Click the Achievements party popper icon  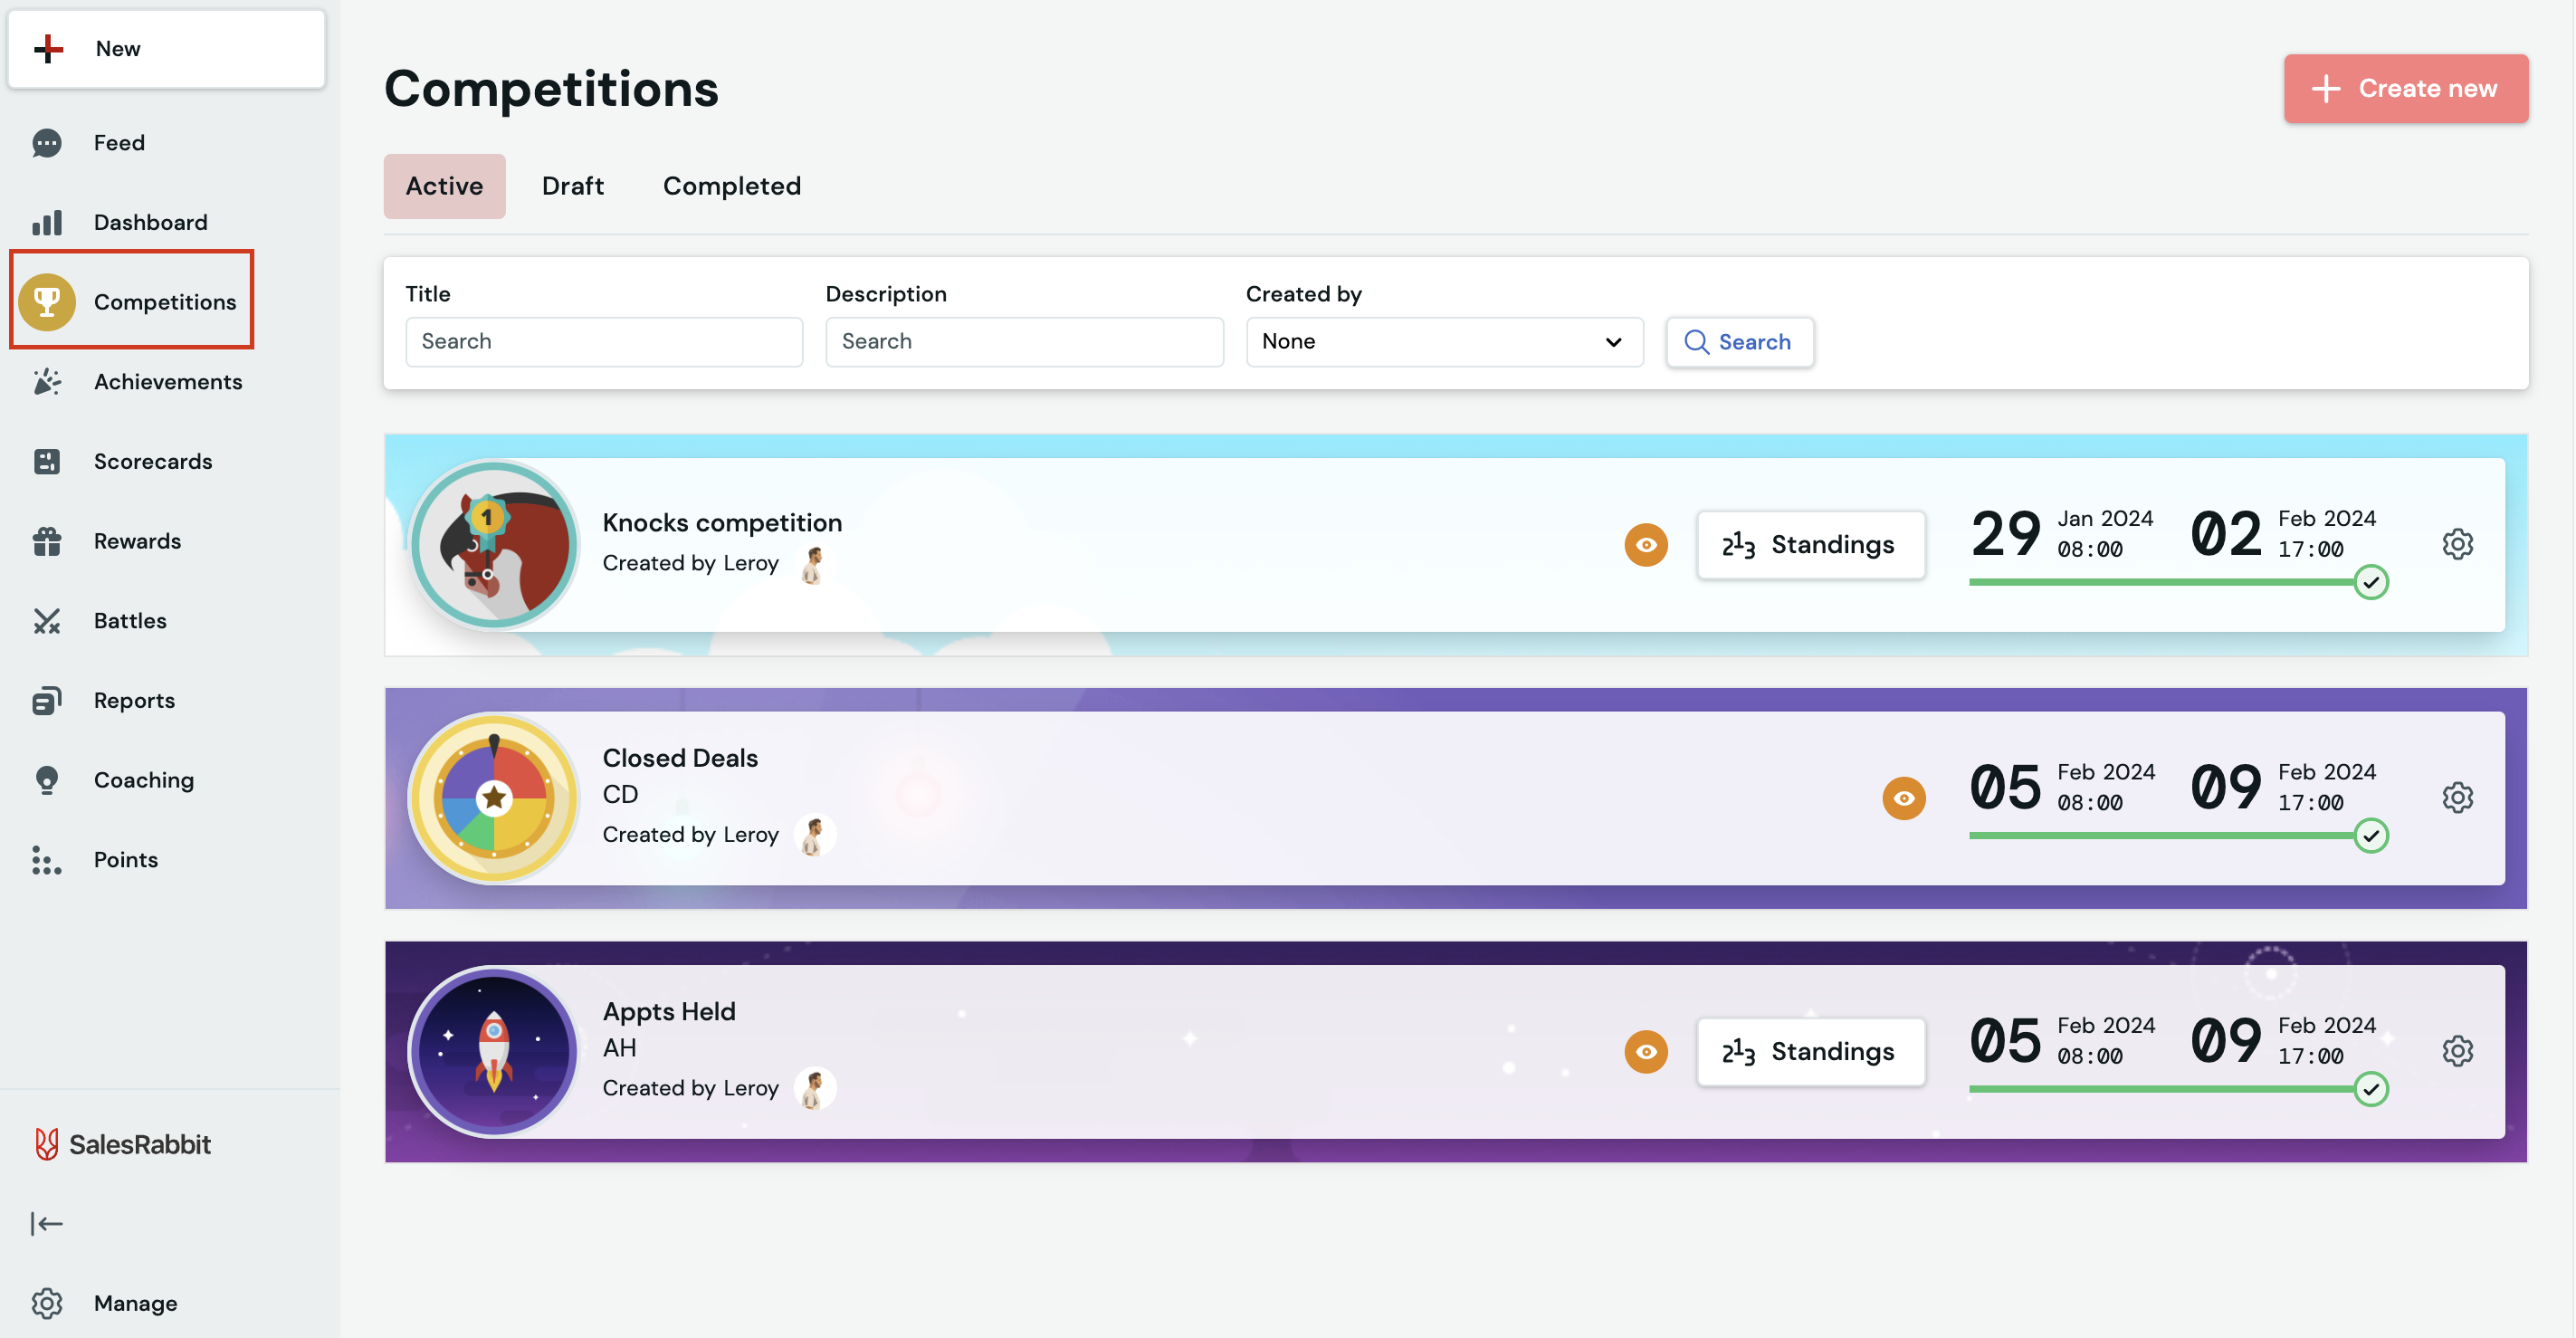[x=46, y=381]
